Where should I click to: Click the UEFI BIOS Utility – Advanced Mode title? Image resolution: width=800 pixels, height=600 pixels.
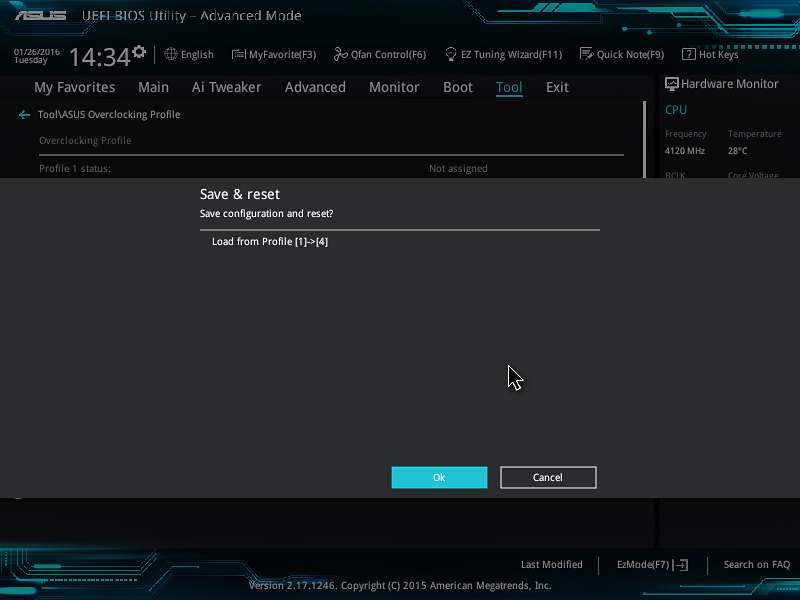(x=192, y=16)
